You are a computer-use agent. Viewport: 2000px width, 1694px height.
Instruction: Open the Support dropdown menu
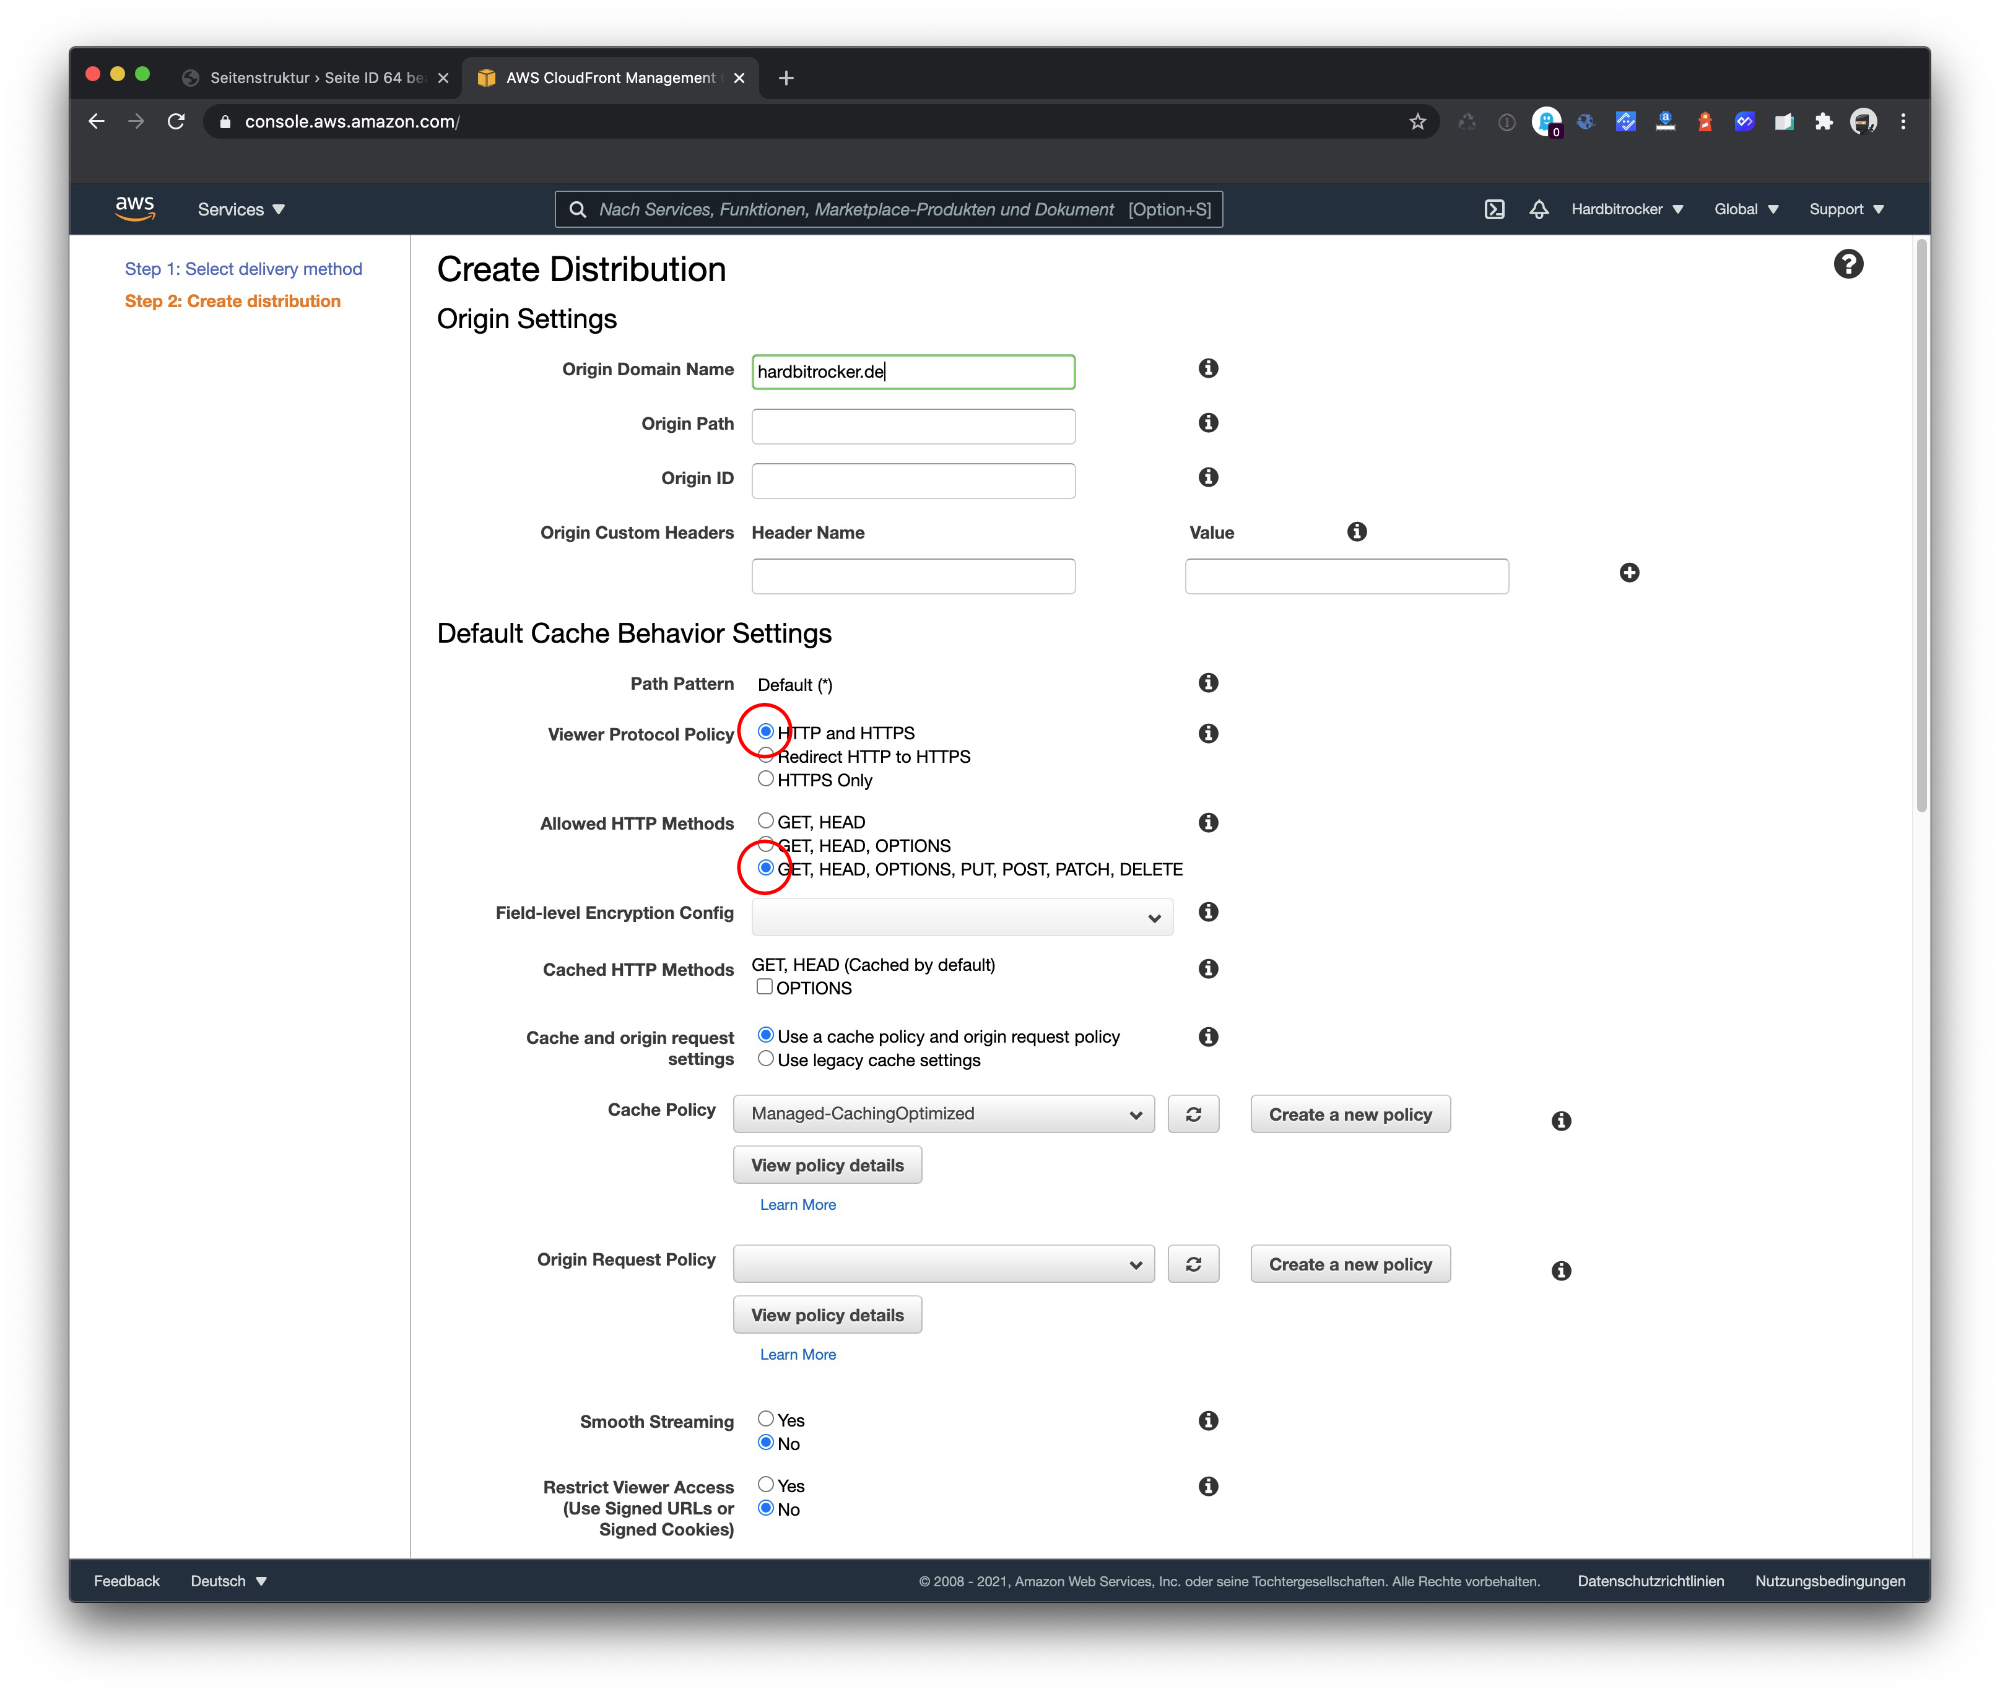1846,209
